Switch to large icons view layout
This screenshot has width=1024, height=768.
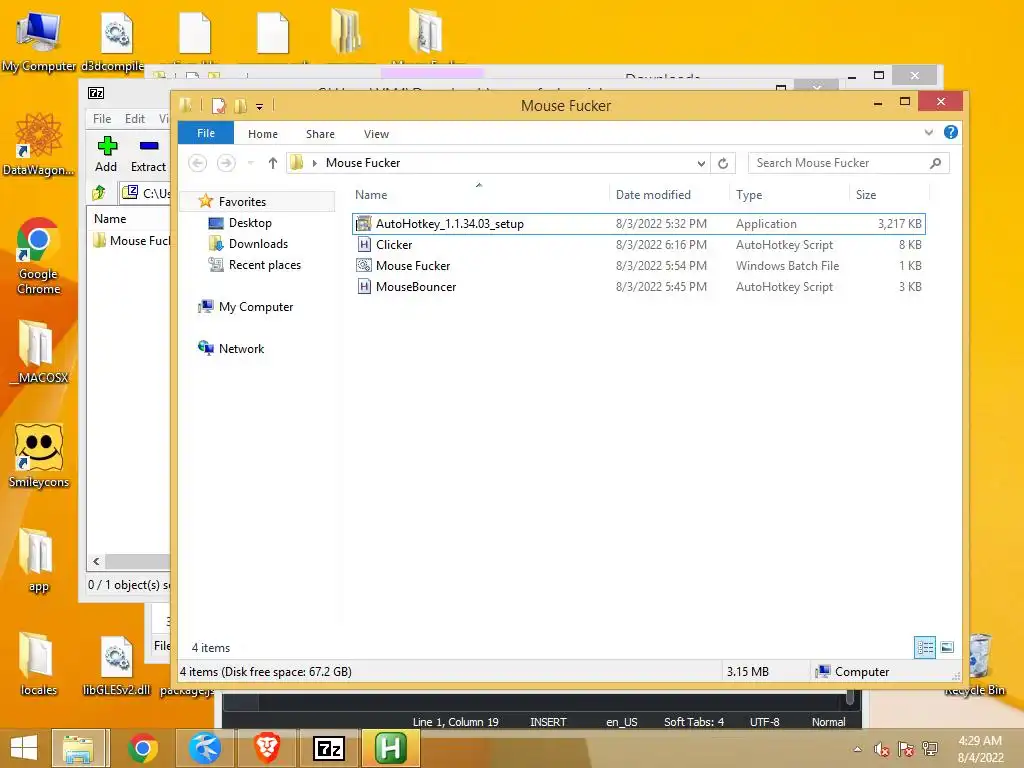947,647
